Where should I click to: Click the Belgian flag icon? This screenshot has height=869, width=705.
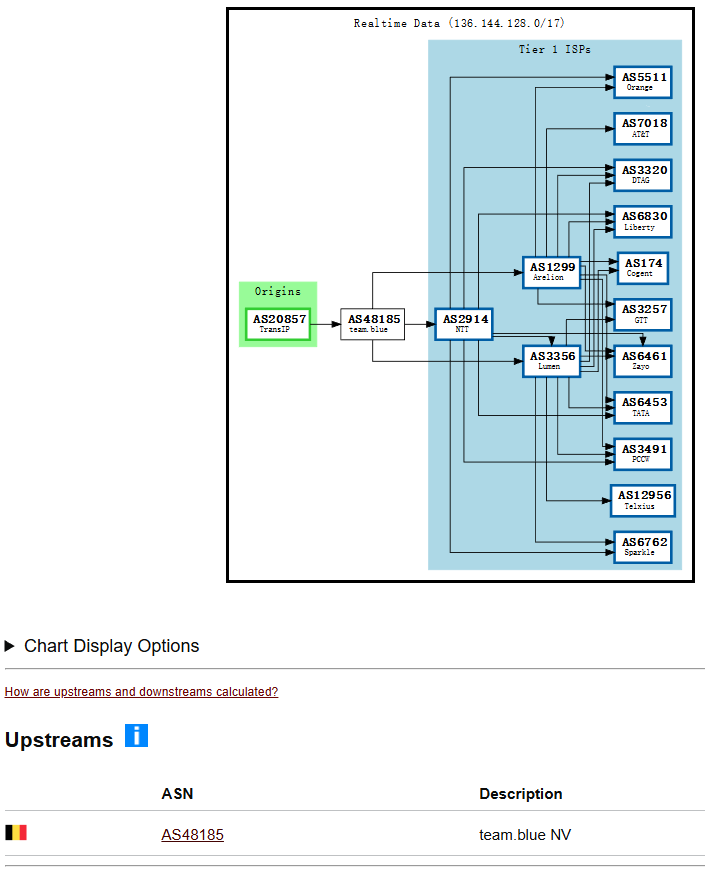click(x=16, y=833)
